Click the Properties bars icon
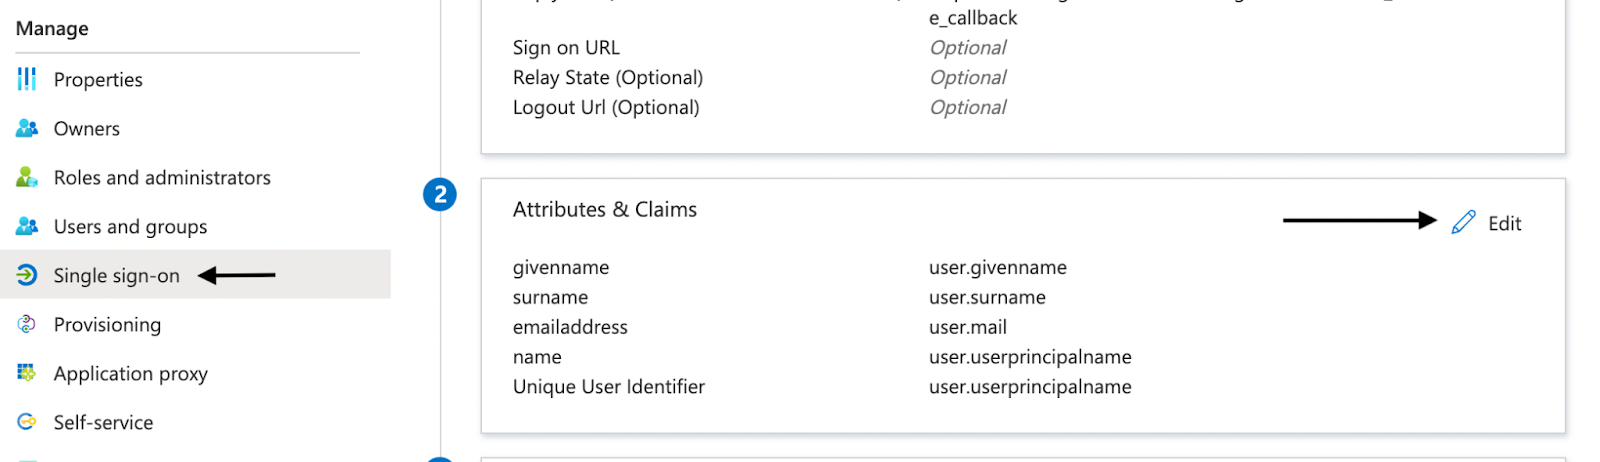Screen dimensions: 1600x462 click(x=27, y=79)
